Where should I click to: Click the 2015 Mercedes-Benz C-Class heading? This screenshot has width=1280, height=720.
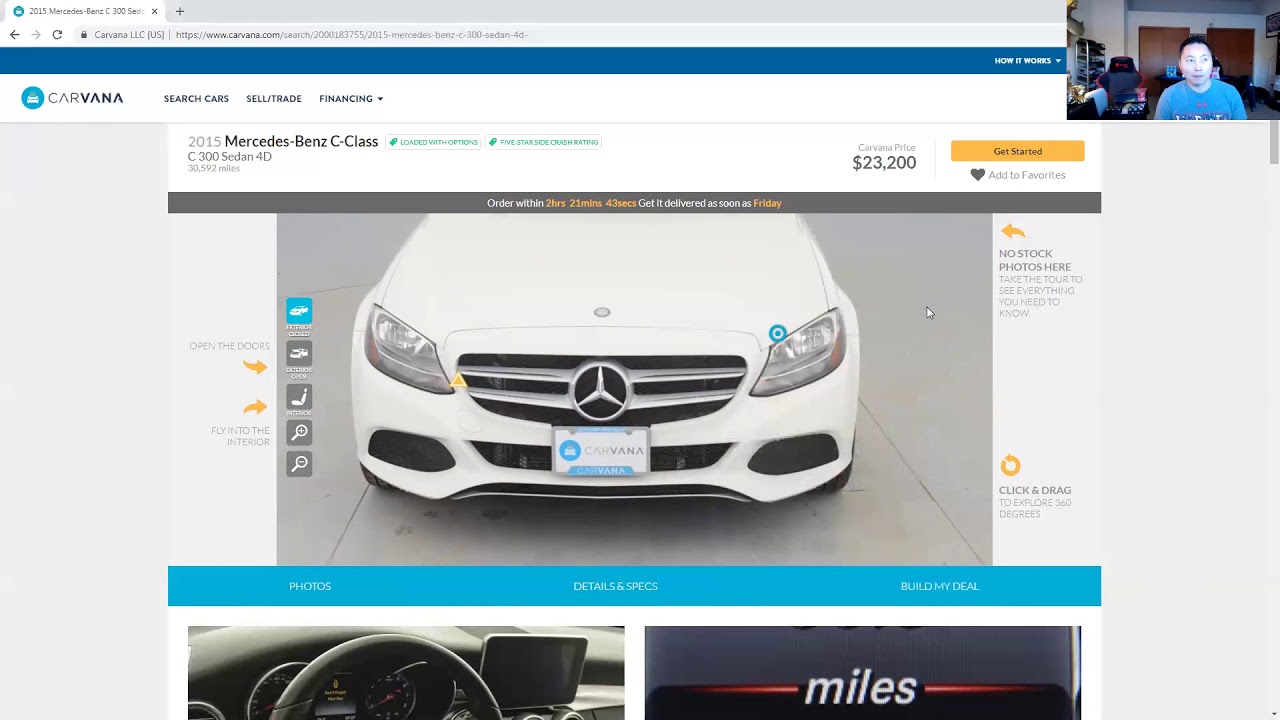coord(283,141)
